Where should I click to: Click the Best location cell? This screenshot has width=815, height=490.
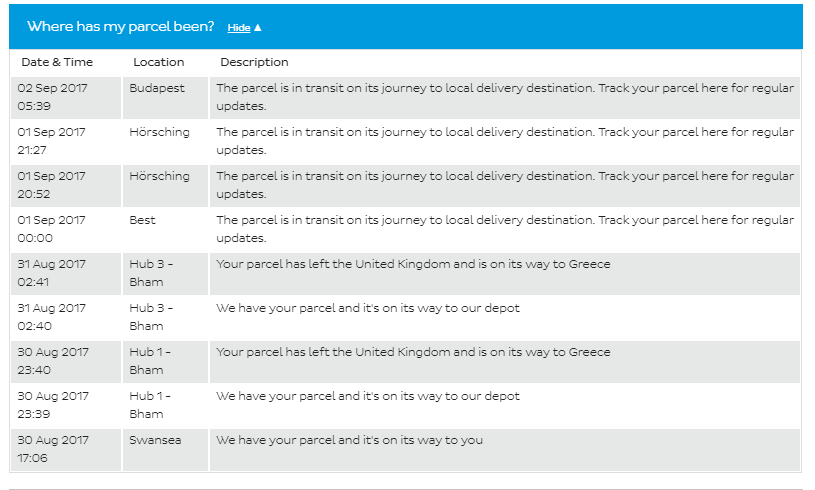pos(165,230)
